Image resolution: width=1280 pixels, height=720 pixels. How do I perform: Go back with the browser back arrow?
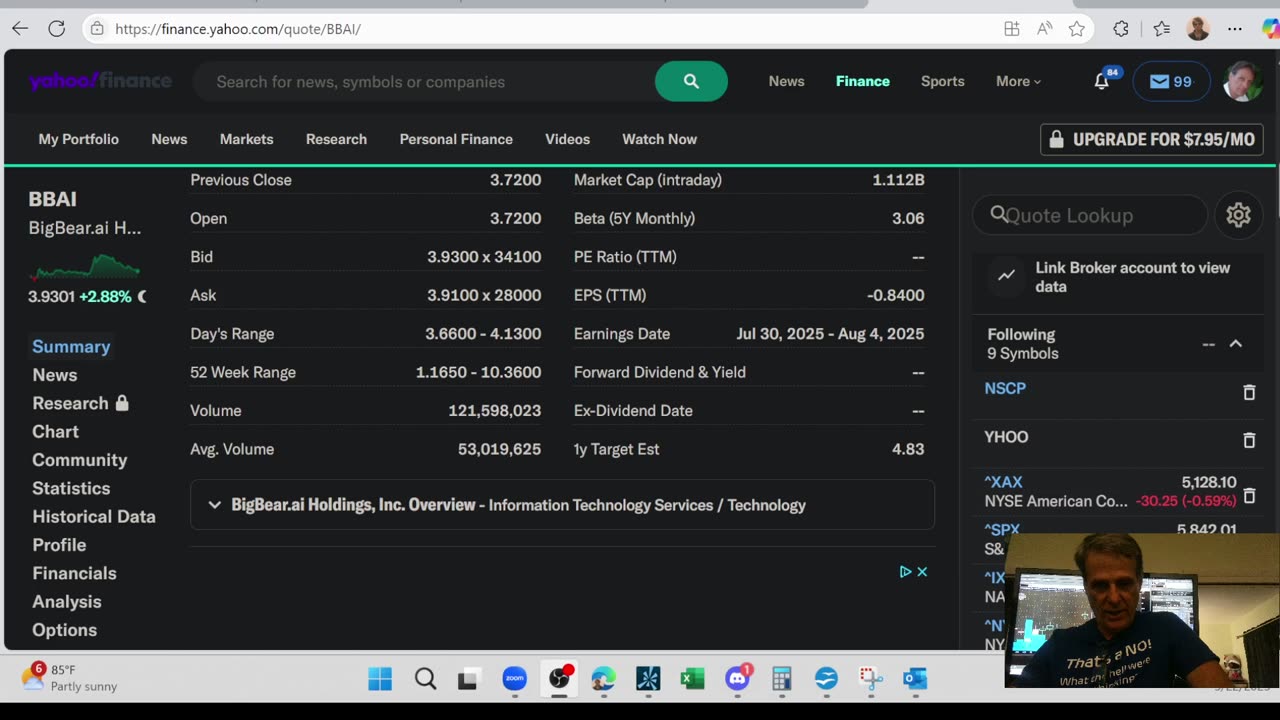click(x=20, y=29)
